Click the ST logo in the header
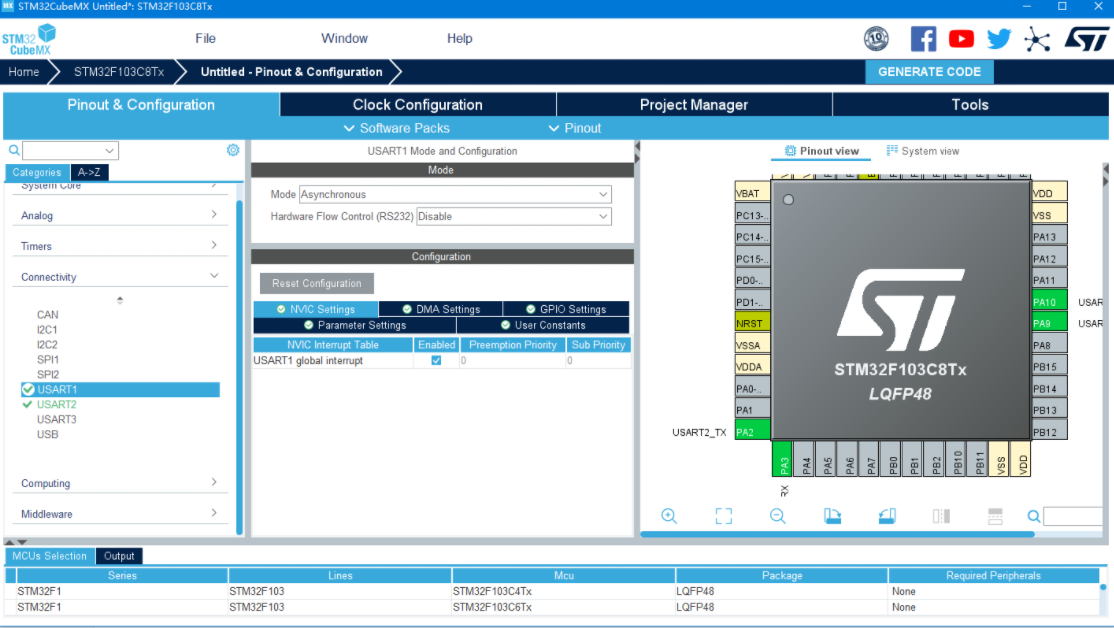This screenshot has width=1114, height=628. click(x=1086, y=39)
